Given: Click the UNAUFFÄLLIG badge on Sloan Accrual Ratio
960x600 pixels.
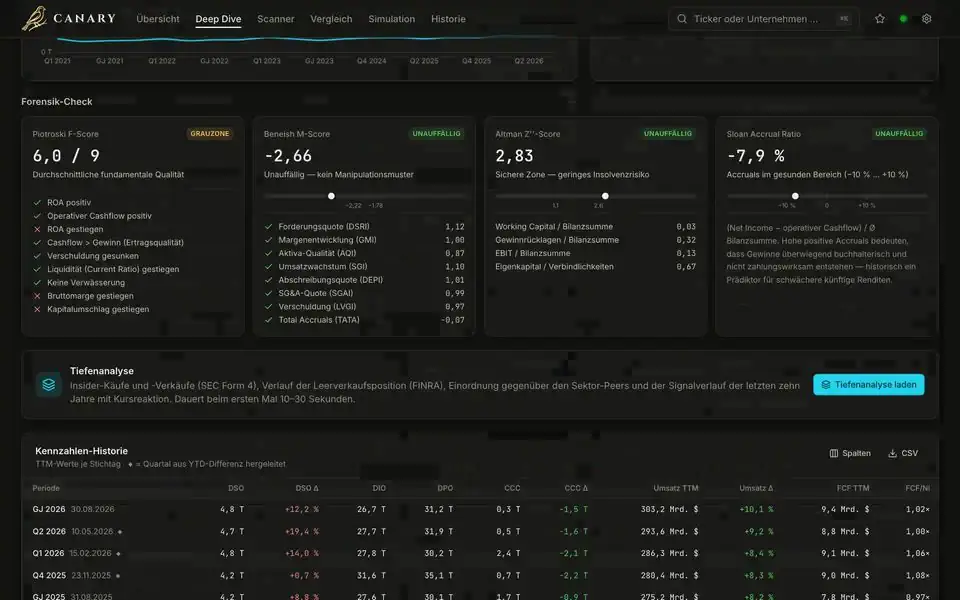Looking at the screenshot, I should pyautogui.click(x=899, y=133).
